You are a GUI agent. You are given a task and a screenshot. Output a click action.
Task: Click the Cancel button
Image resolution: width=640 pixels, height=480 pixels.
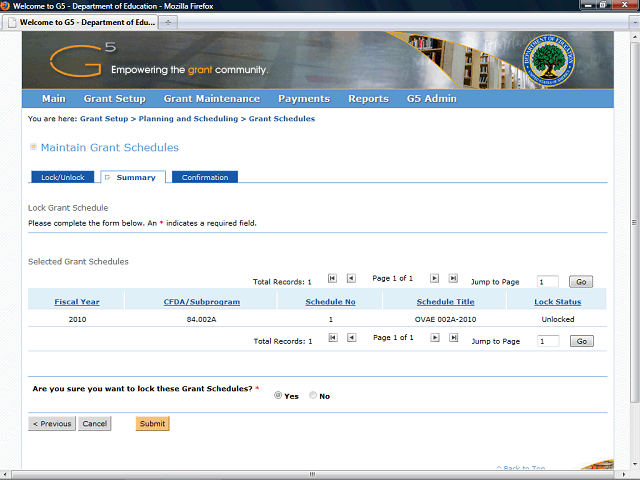[x=95, y=424]
